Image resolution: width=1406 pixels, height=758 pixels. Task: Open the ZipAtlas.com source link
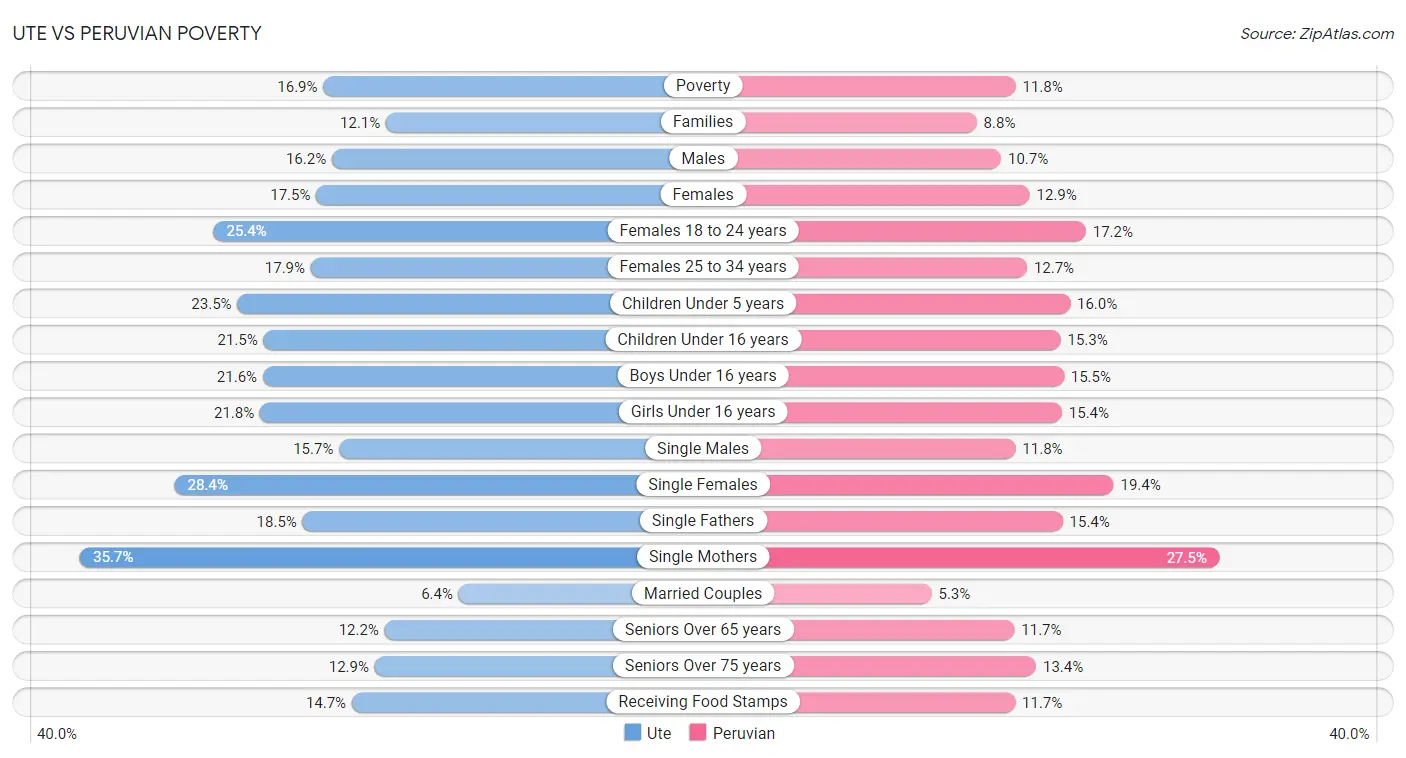coord(1316,33)
